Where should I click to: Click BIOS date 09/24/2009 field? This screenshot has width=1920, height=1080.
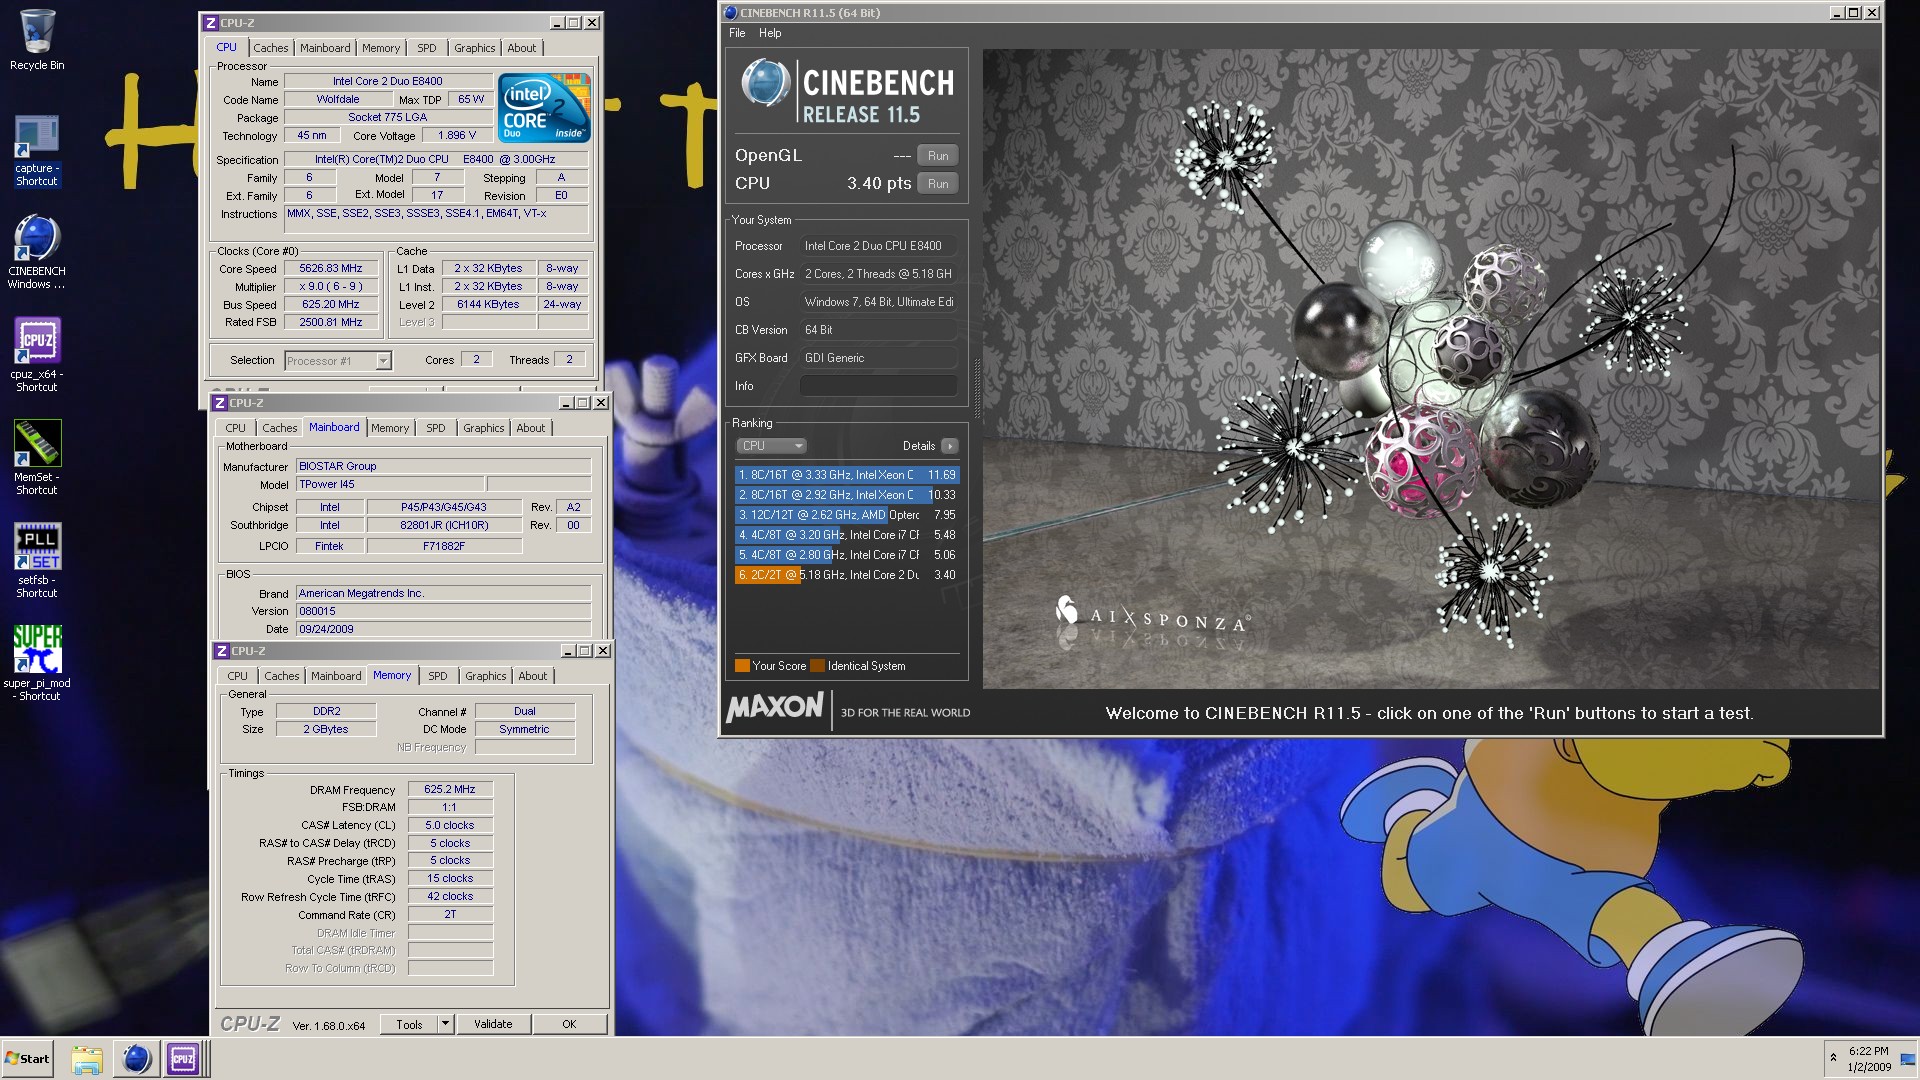pyautogui.click(x=444, y=630)
